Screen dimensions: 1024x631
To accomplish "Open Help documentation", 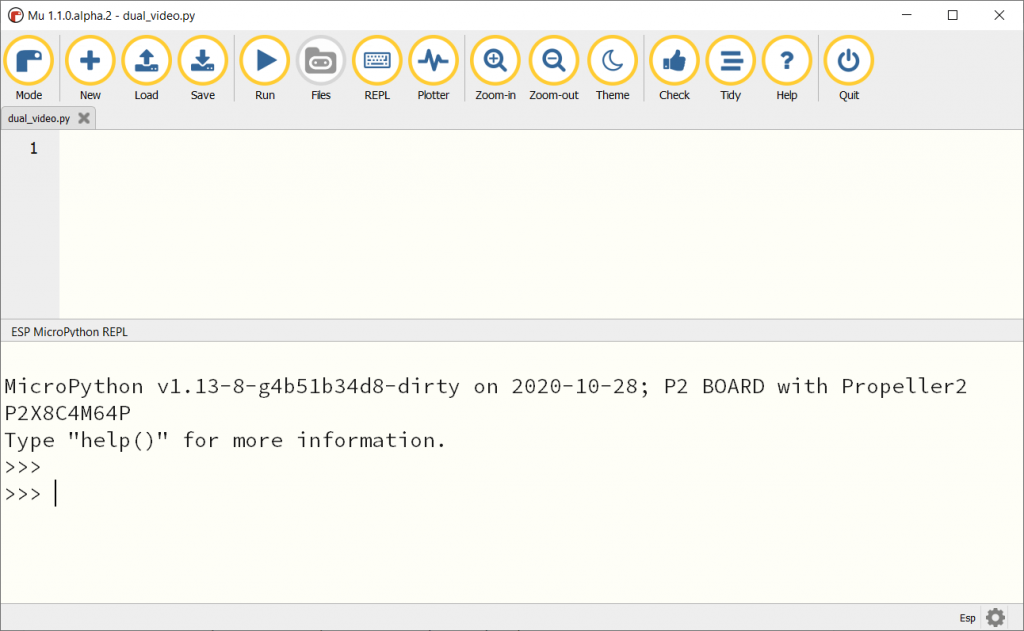I will (x=786, y=61).
